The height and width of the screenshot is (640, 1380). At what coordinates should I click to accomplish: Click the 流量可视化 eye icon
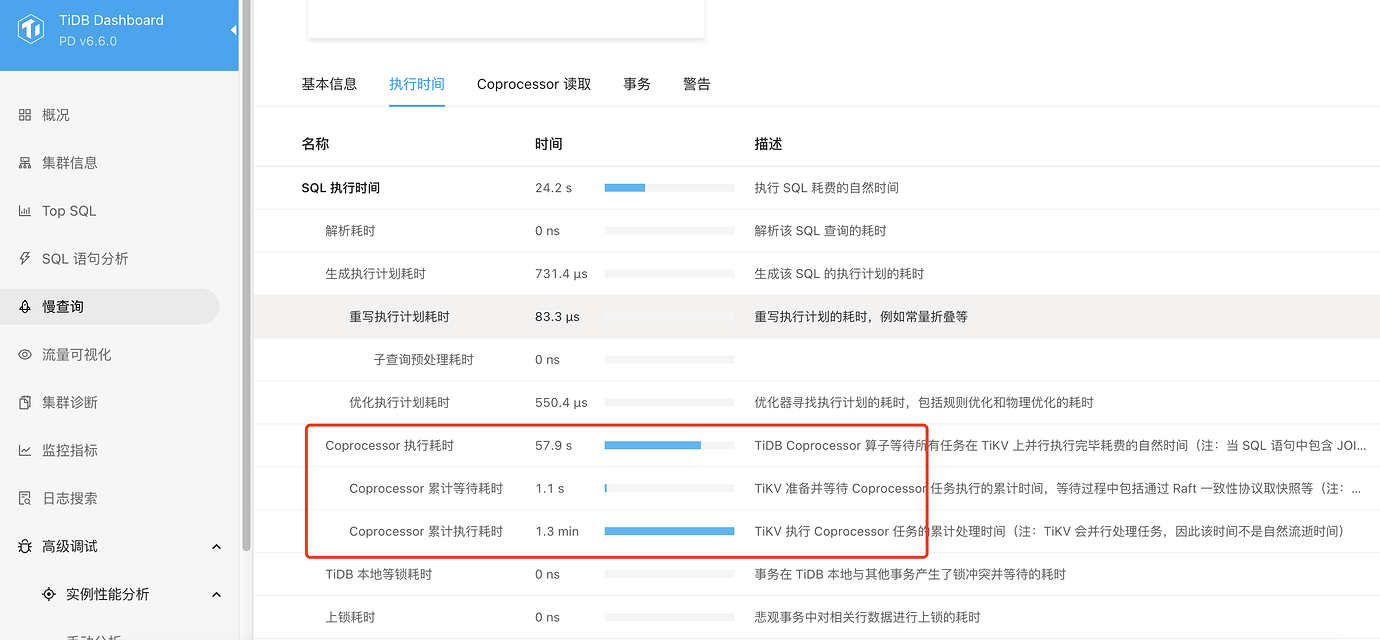click(25, 355)
